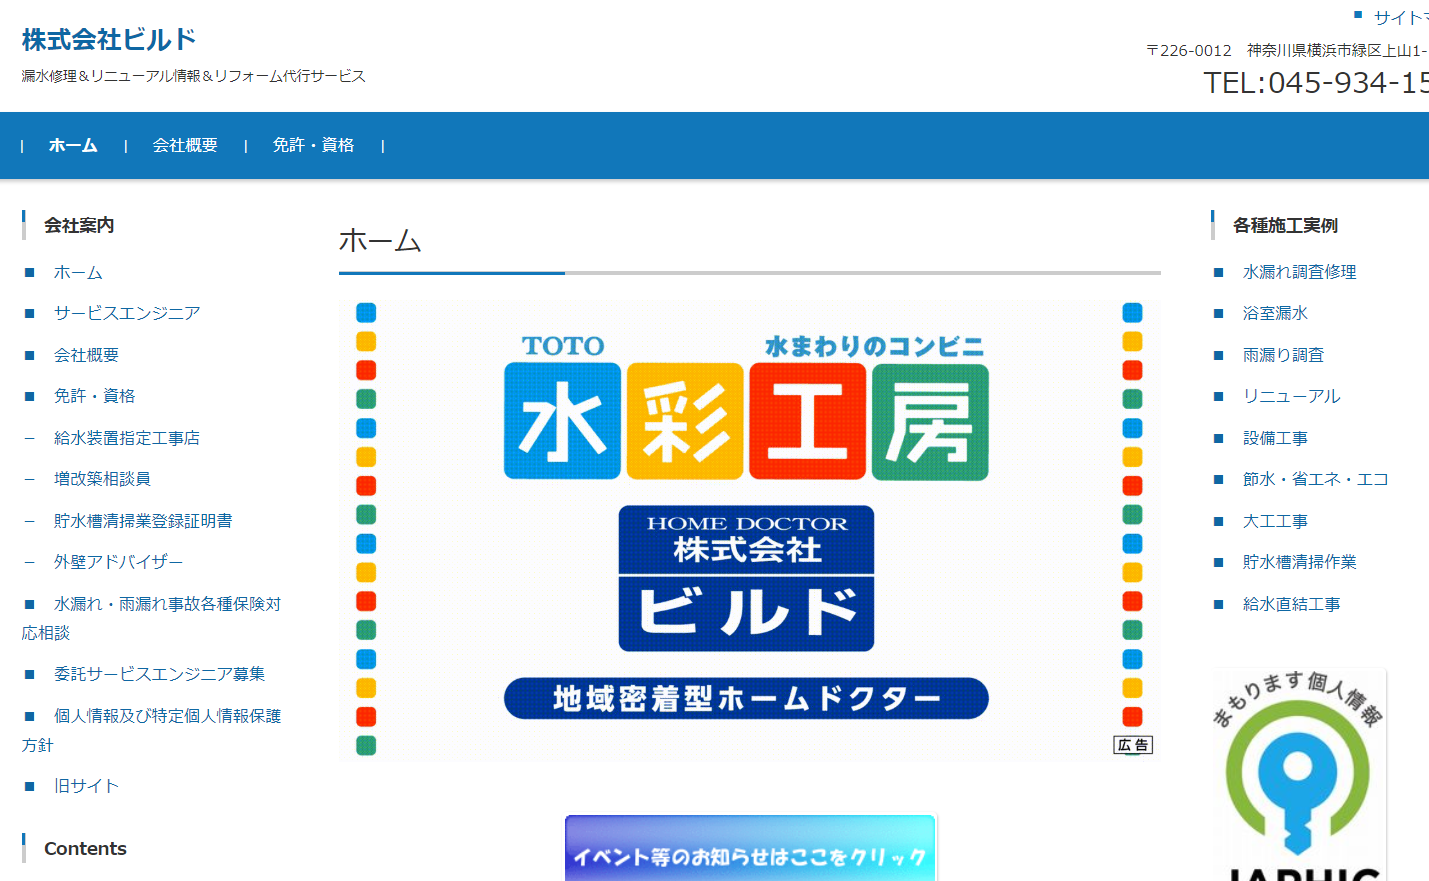Open the 大工工事 link
The height and width of the screenshot is (881, 1429).
(x=1275, y=521)
